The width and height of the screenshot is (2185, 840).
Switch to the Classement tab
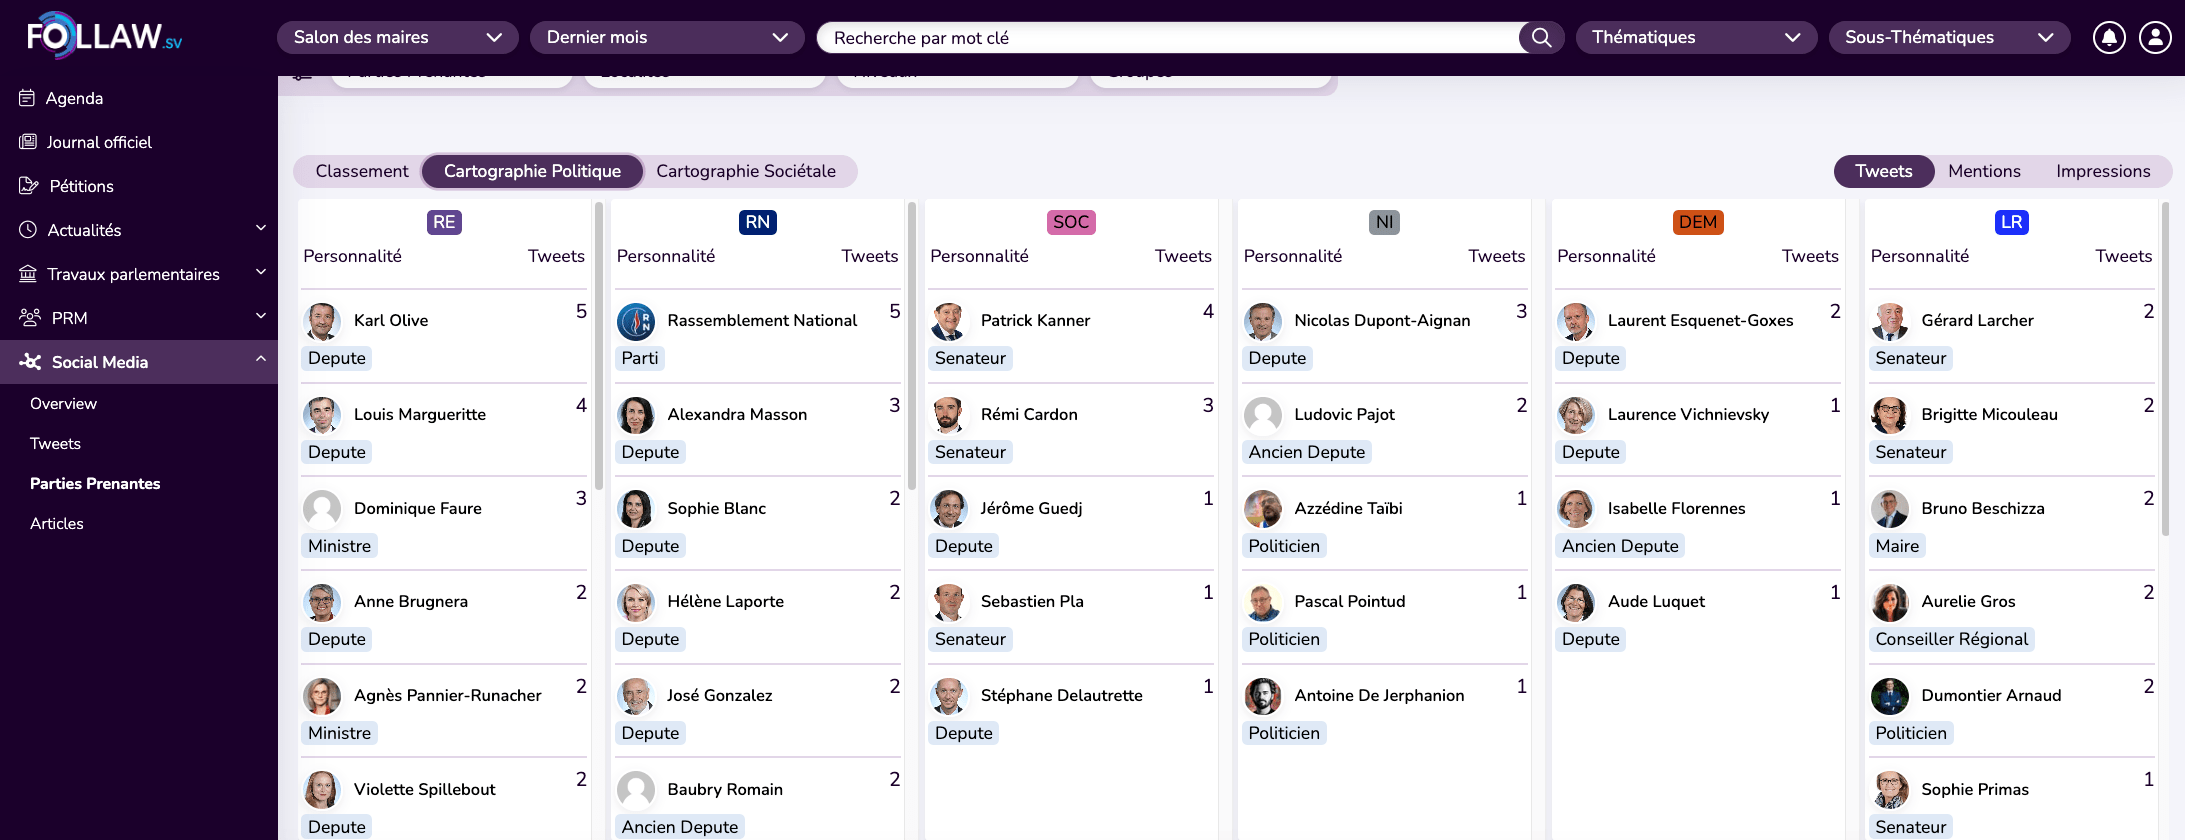click(x=361, y=171)
